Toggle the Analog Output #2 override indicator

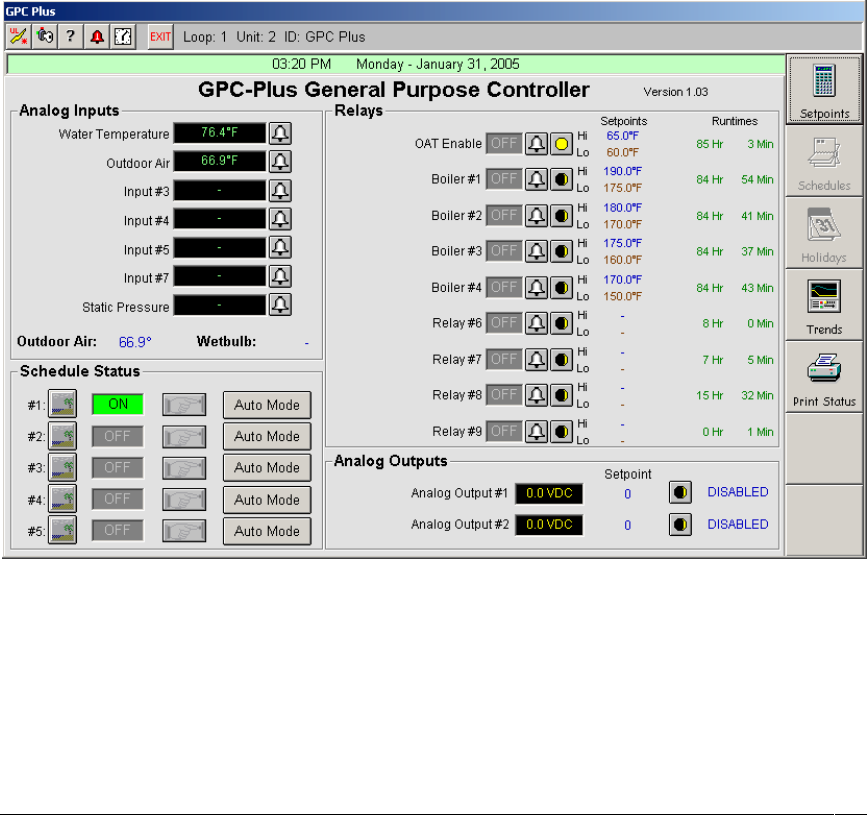pos(680,525)
